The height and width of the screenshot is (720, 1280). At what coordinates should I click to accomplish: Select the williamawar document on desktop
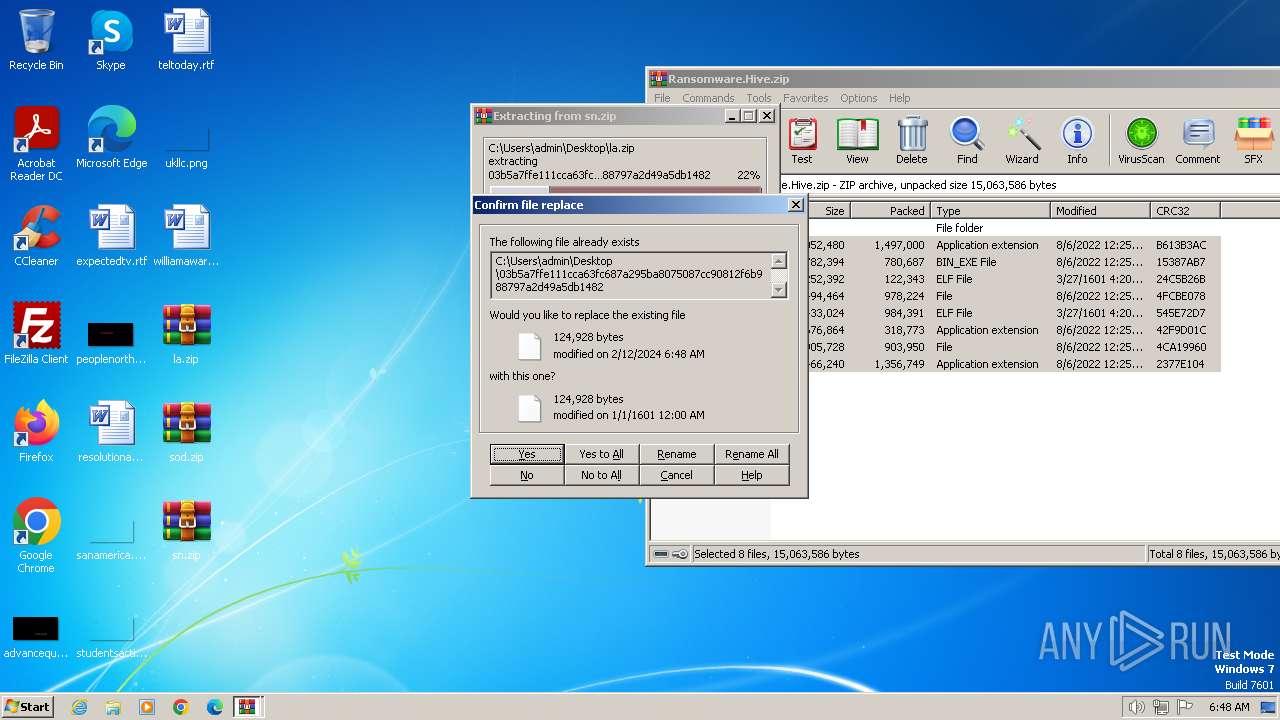point(186,236)
